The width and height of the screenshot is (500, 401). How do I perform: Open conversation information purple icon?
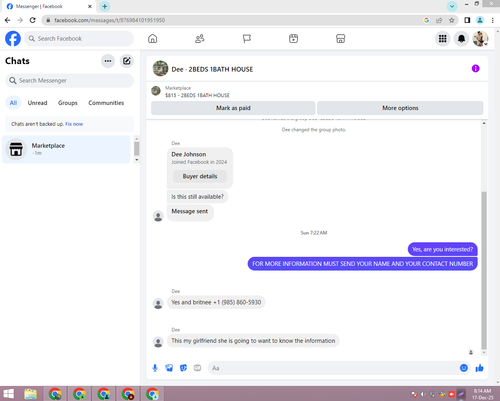click(x=475, y=68)
